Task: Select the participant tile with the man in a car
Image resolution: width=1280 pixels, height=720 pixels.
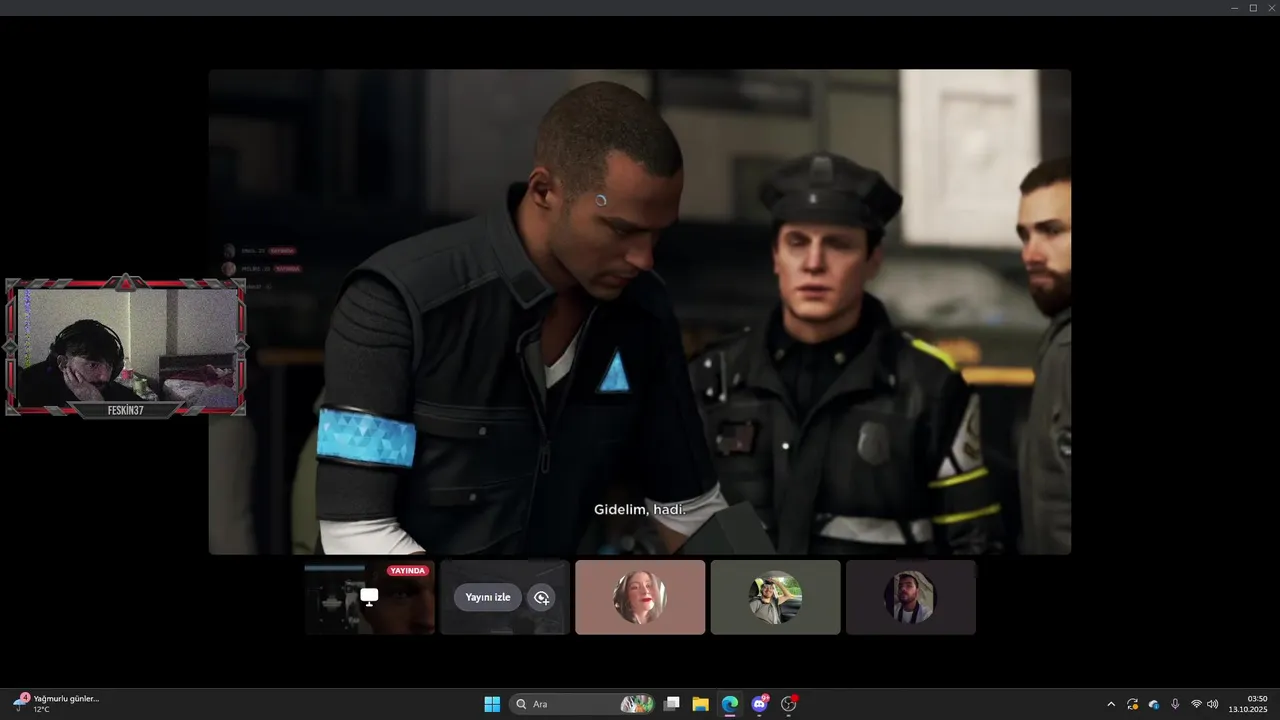Action: (x=775, y=597)
